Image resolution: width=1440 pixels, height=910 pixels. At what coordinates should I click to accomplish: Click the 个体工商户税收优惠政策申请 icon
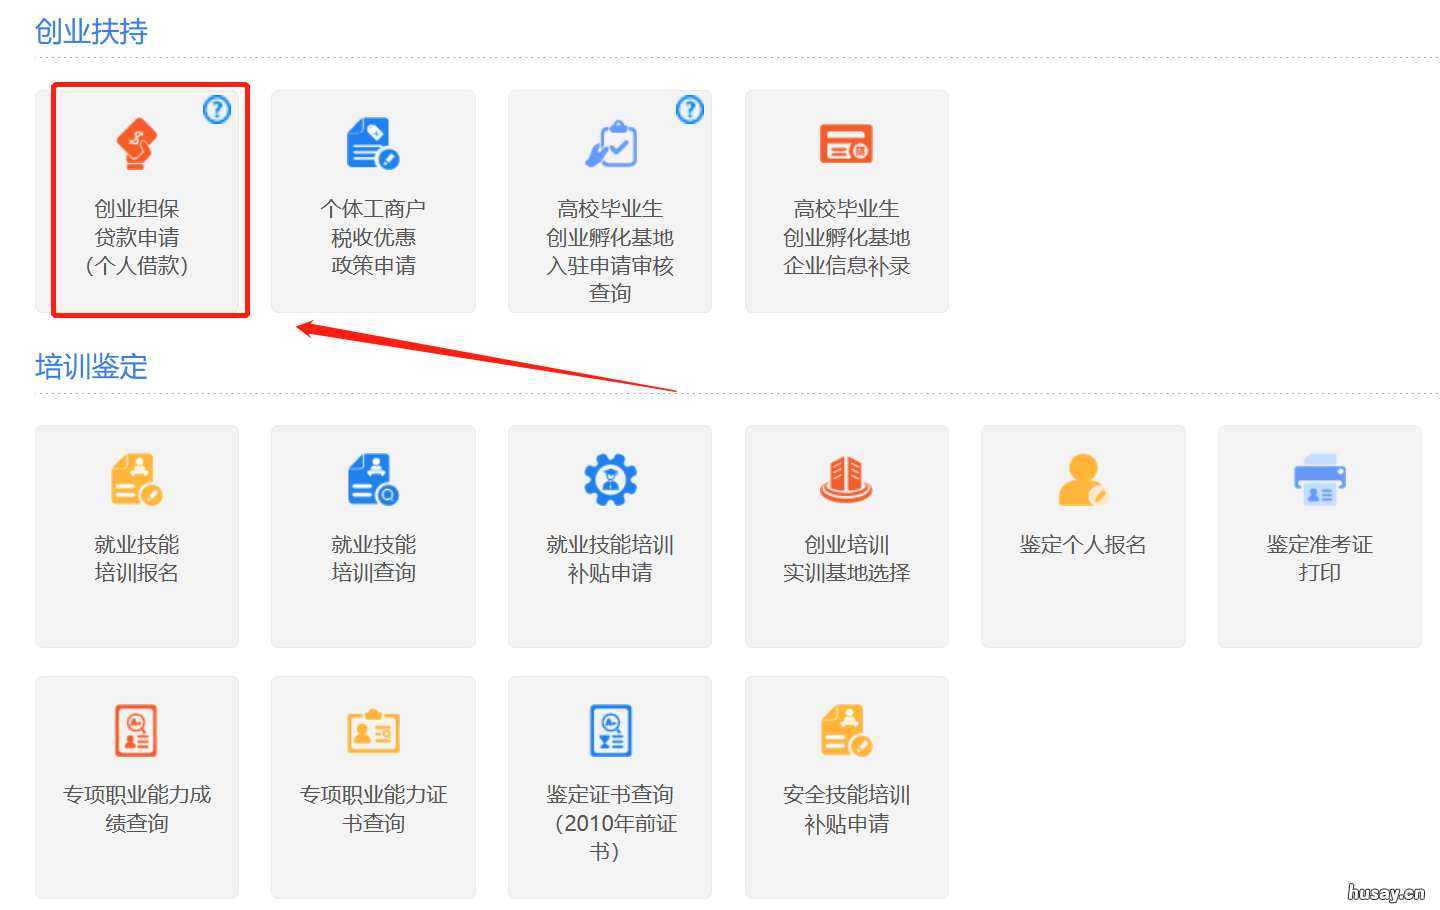373,144
